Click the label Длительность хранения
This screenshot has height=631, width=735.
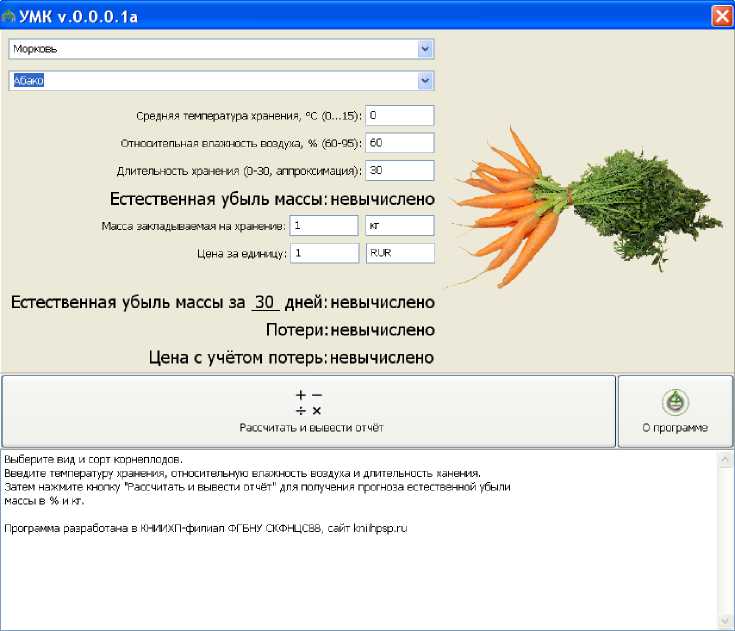click(x=239, y=171)
